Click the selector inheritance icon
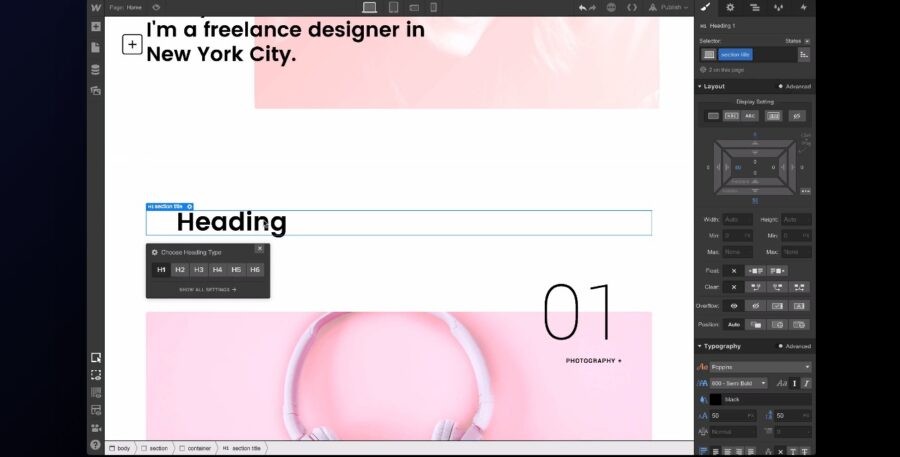Viewport: 900px width, 457px height. point(804,55)
